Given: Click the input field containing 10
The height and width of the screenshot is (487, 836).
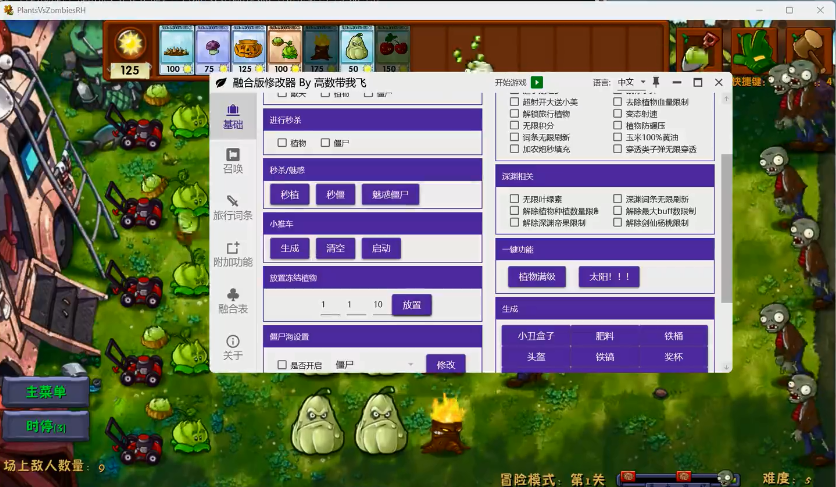Looking at the screenshot, I should click(378, 305).
